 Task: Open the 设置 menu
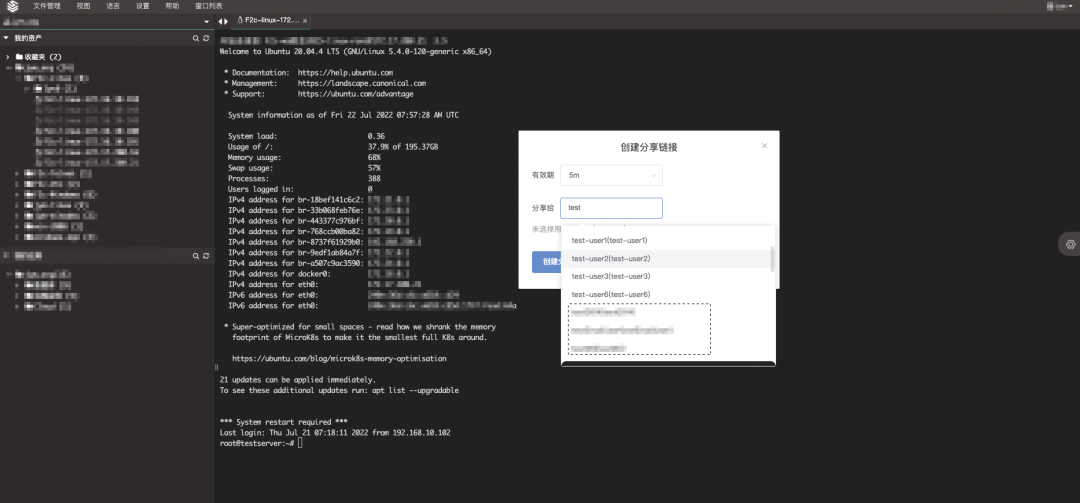[x=143, y=6]
